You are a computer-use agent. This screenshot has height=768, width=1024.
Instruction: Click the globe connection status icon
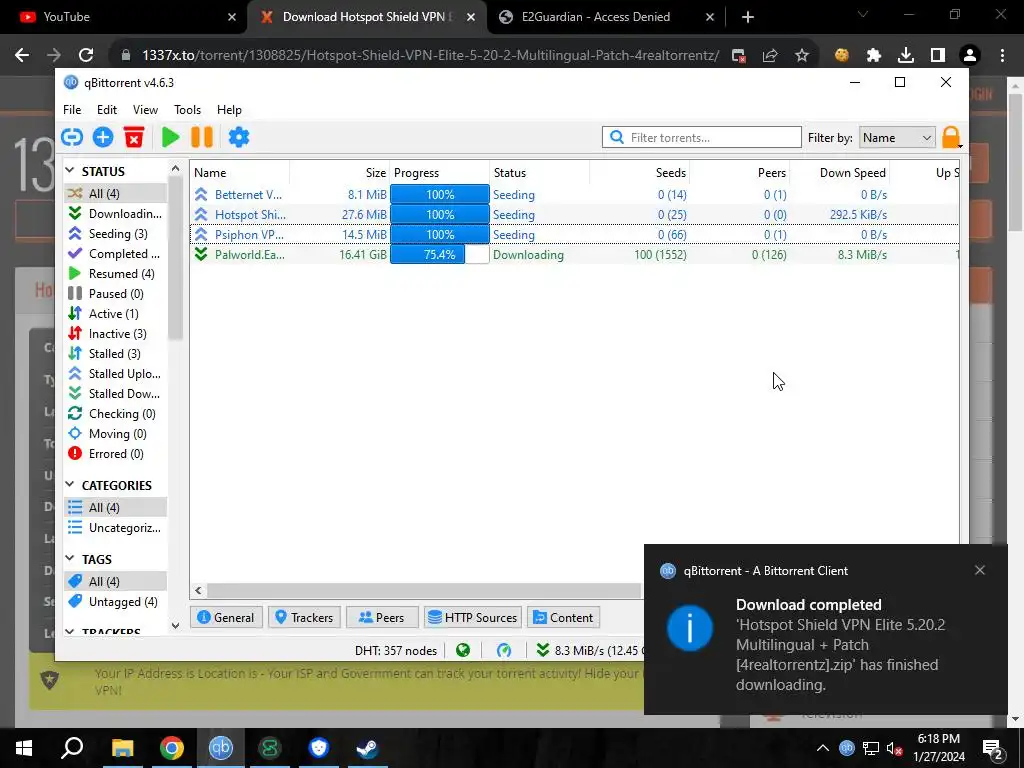point(463,650)
